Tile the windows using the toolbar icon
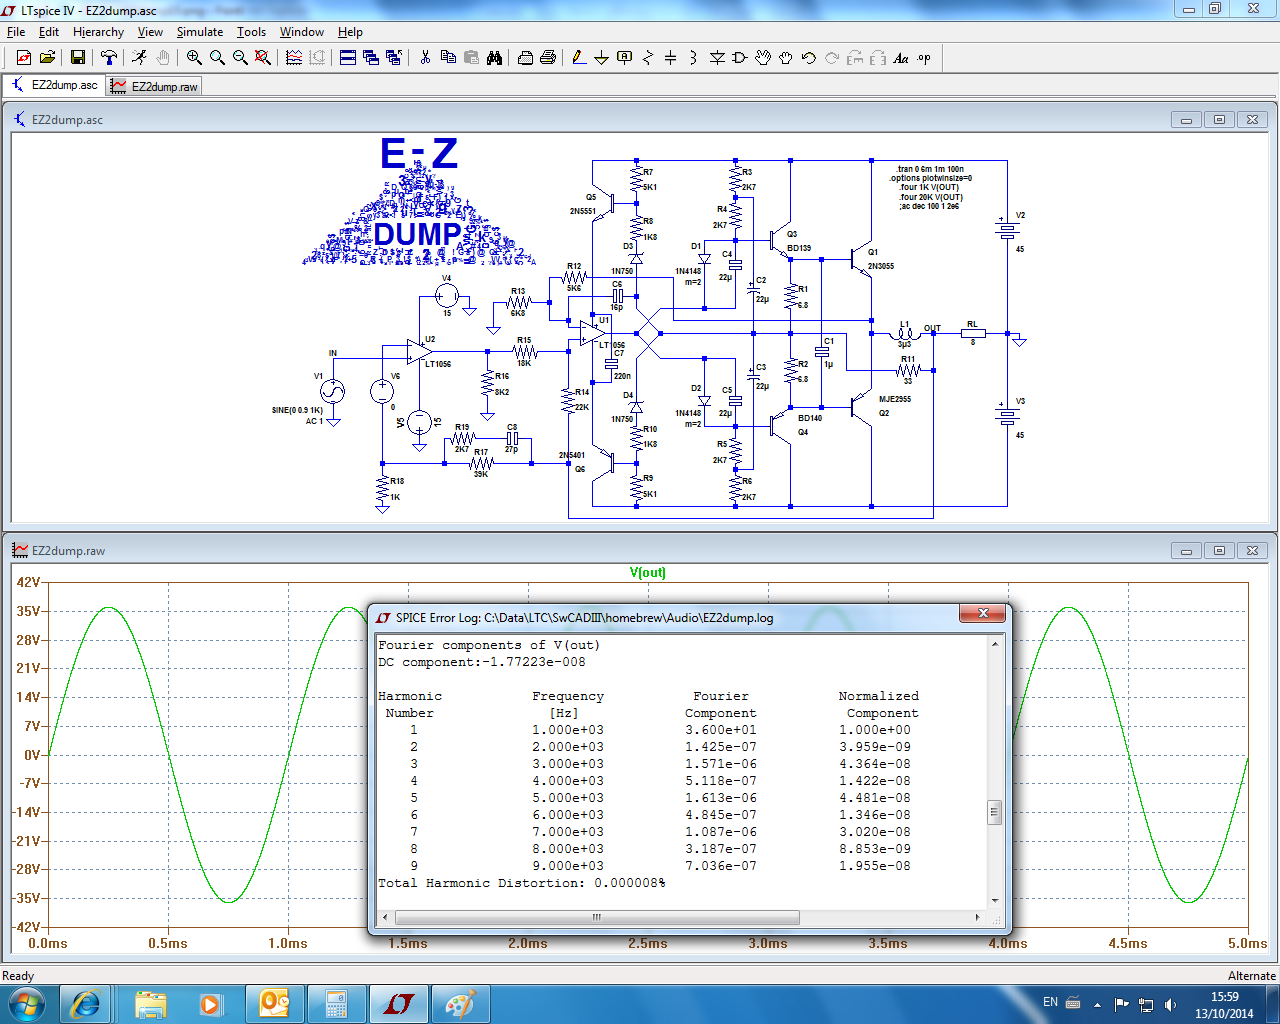The image size is (1280, 1024). [348, 58]
